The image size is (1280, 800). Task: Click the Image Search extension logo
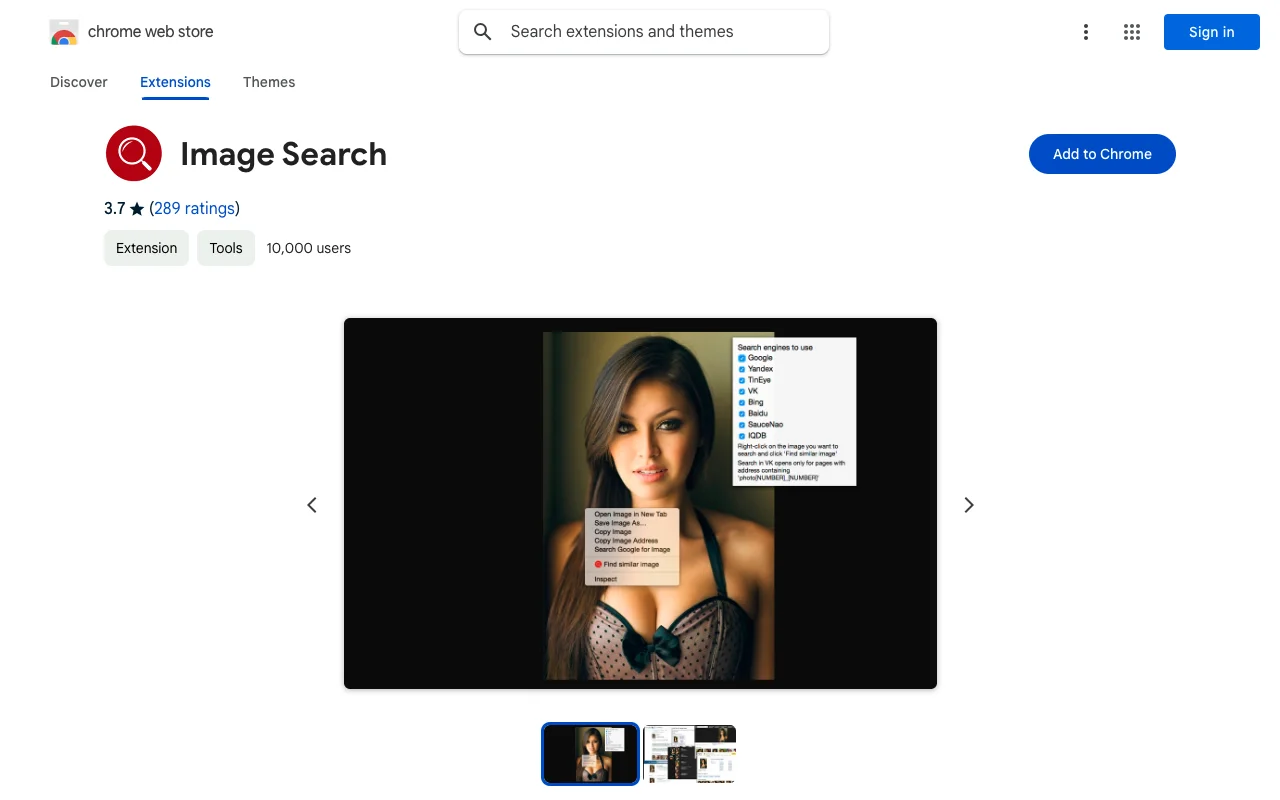(133, 153)
